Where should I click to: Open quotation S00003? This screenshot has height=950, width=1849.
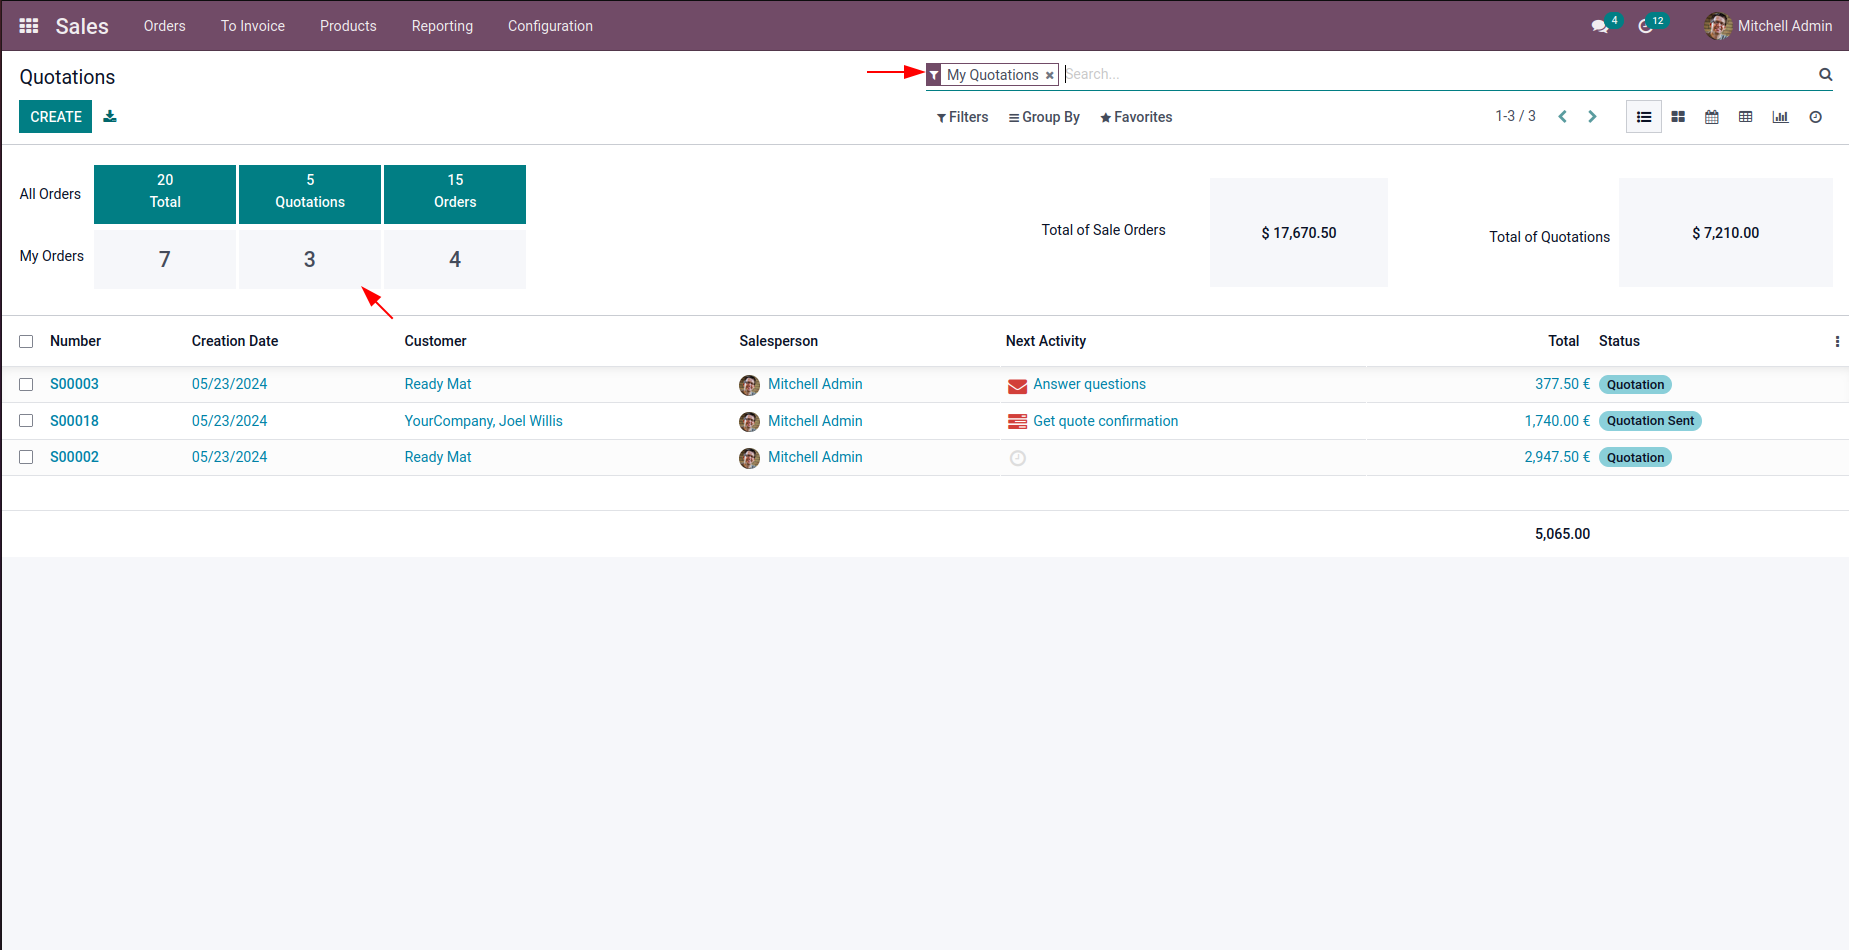(75, 384)
